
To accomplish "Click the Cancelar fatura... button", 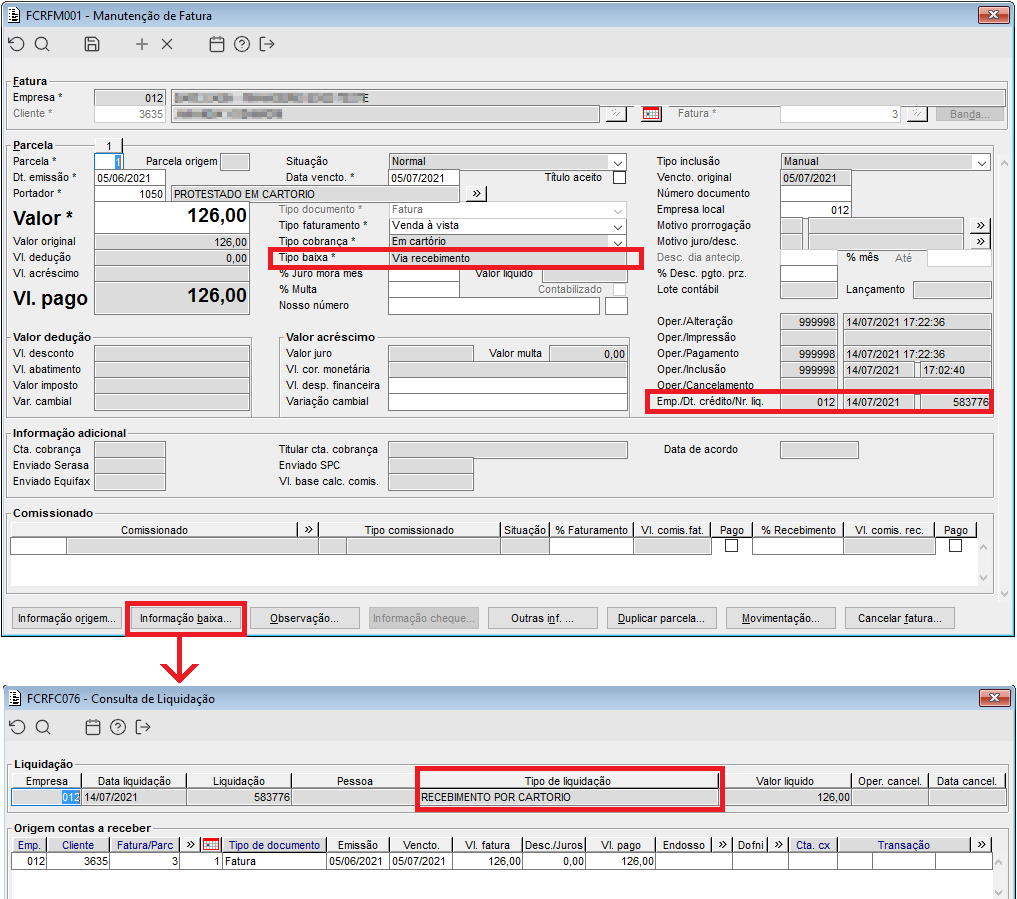I will (x=900, y=618).
